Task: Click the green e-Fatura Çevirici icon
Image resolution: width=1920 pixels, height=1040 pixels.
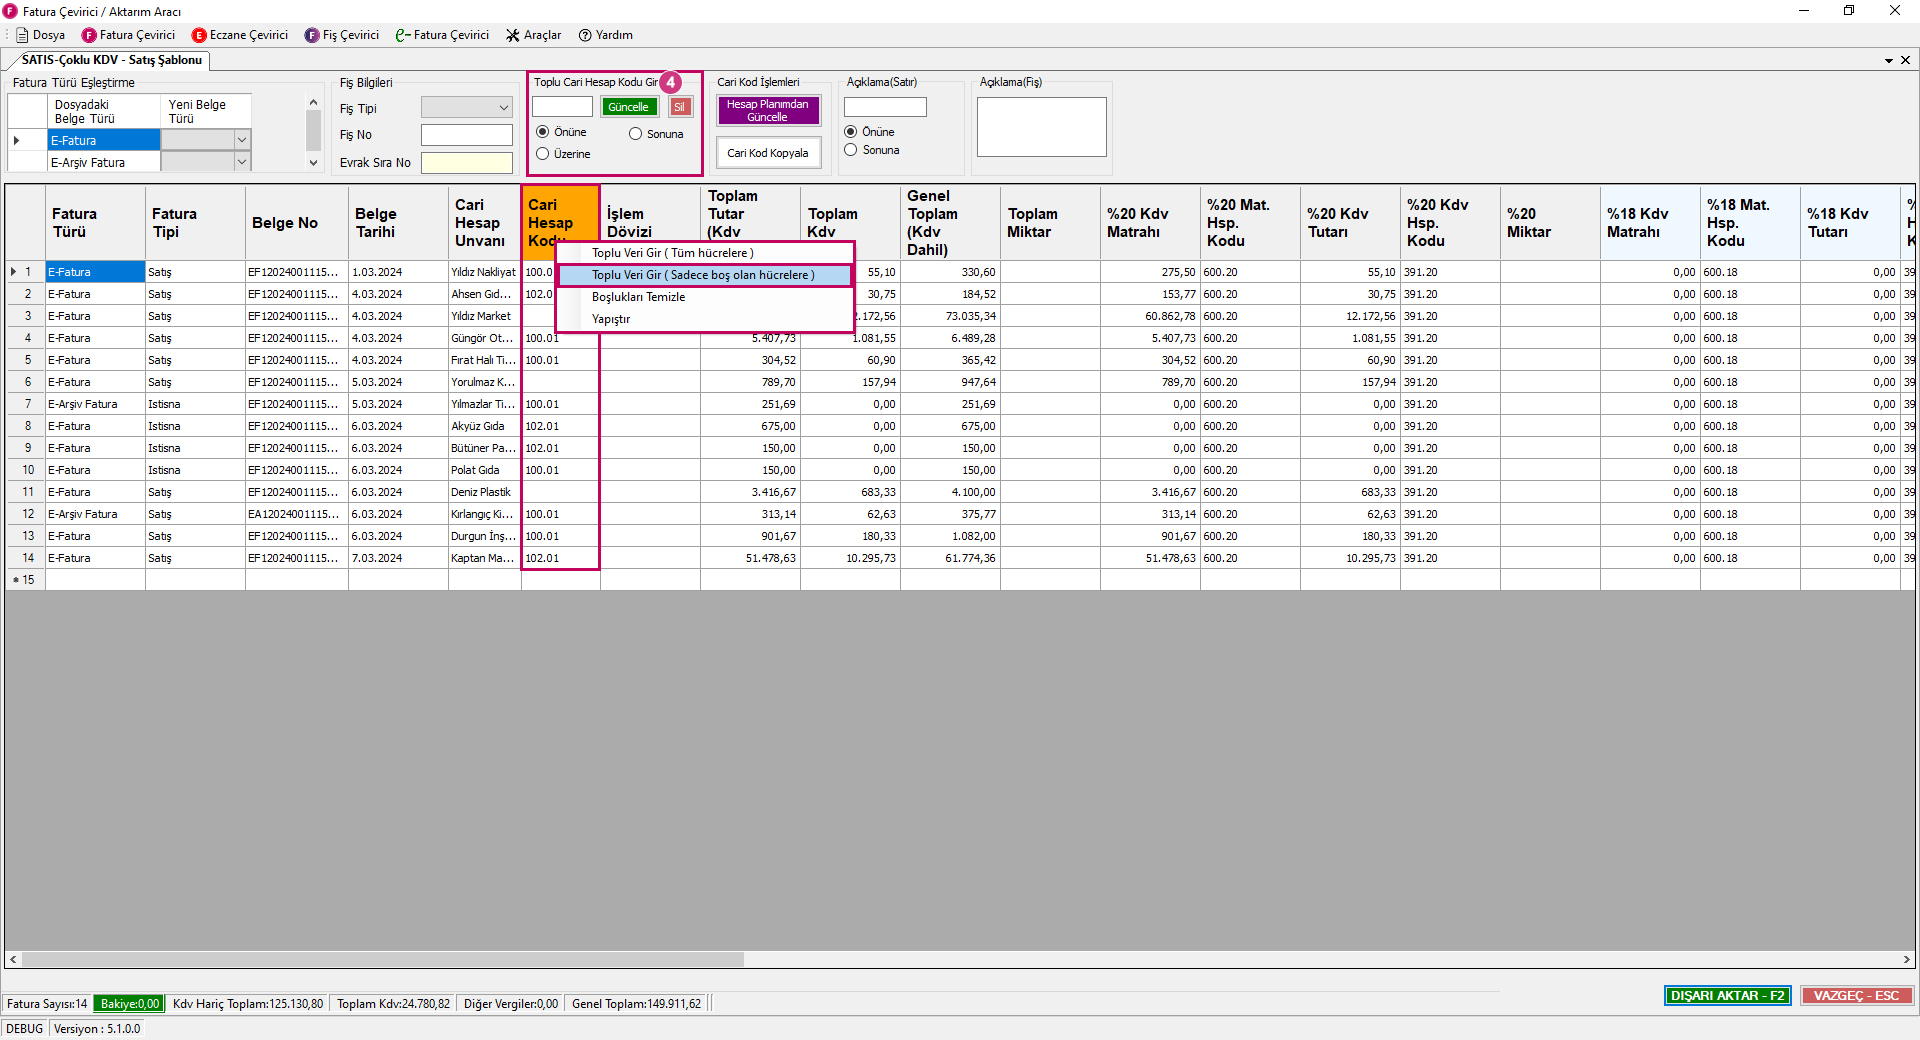Action: [403, 35]
